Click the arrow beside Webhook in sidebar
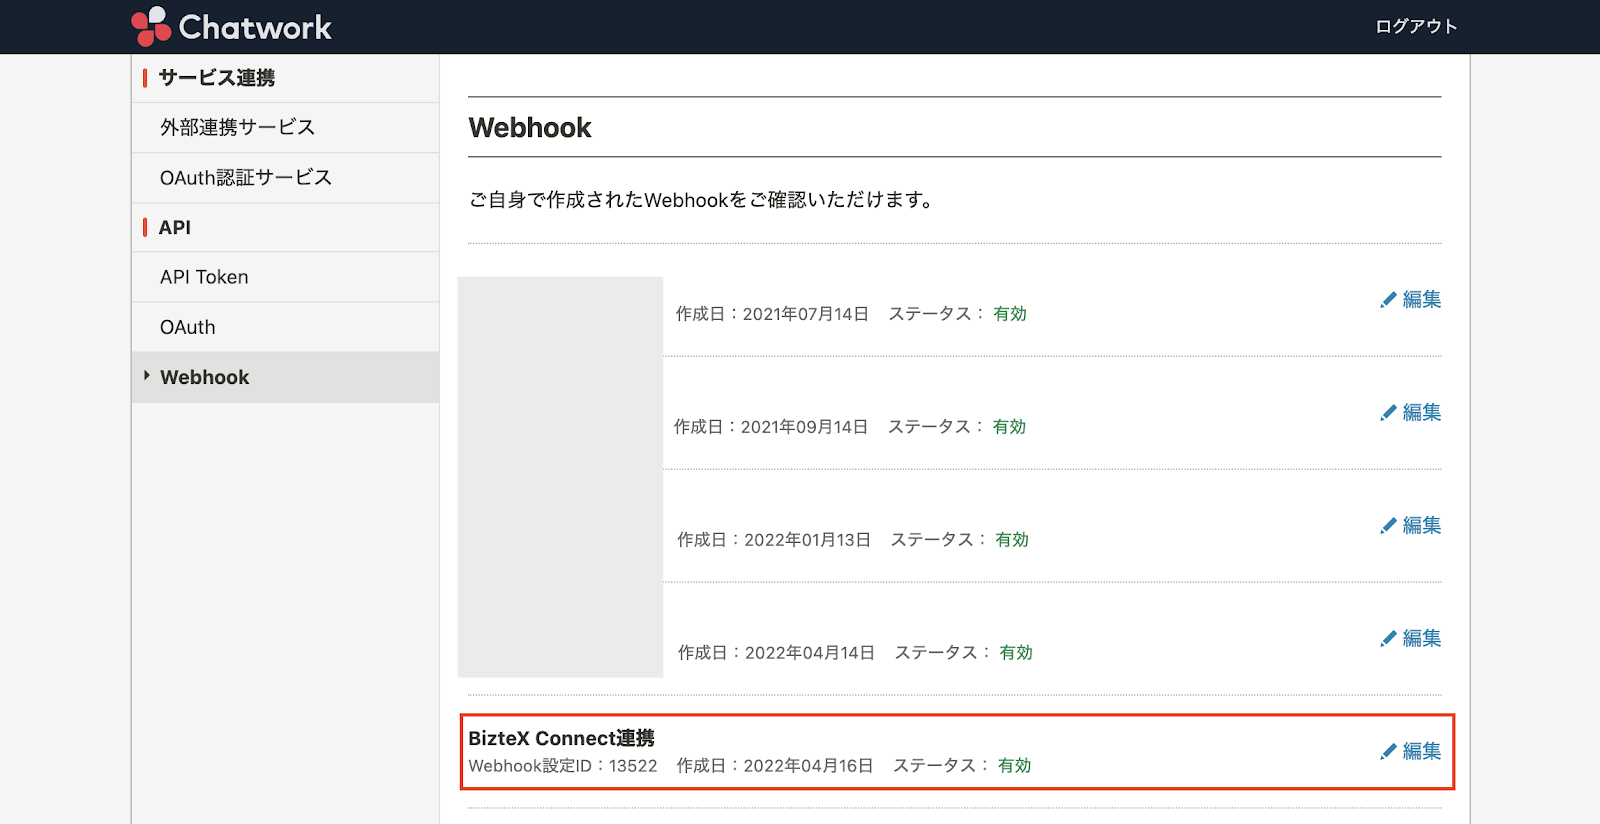The height and width of the screenshot is (824, 1600). [x=147, y=376]
